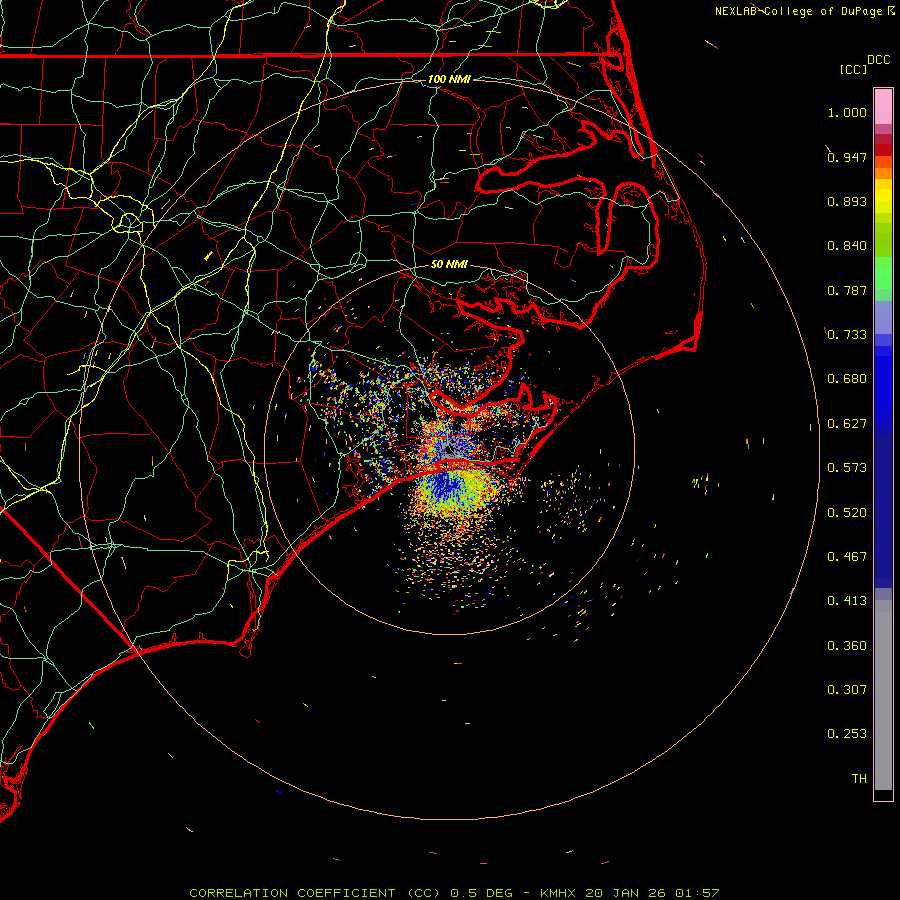Click CORRELATION COEFFICIENT in the bottom caption

292,893
